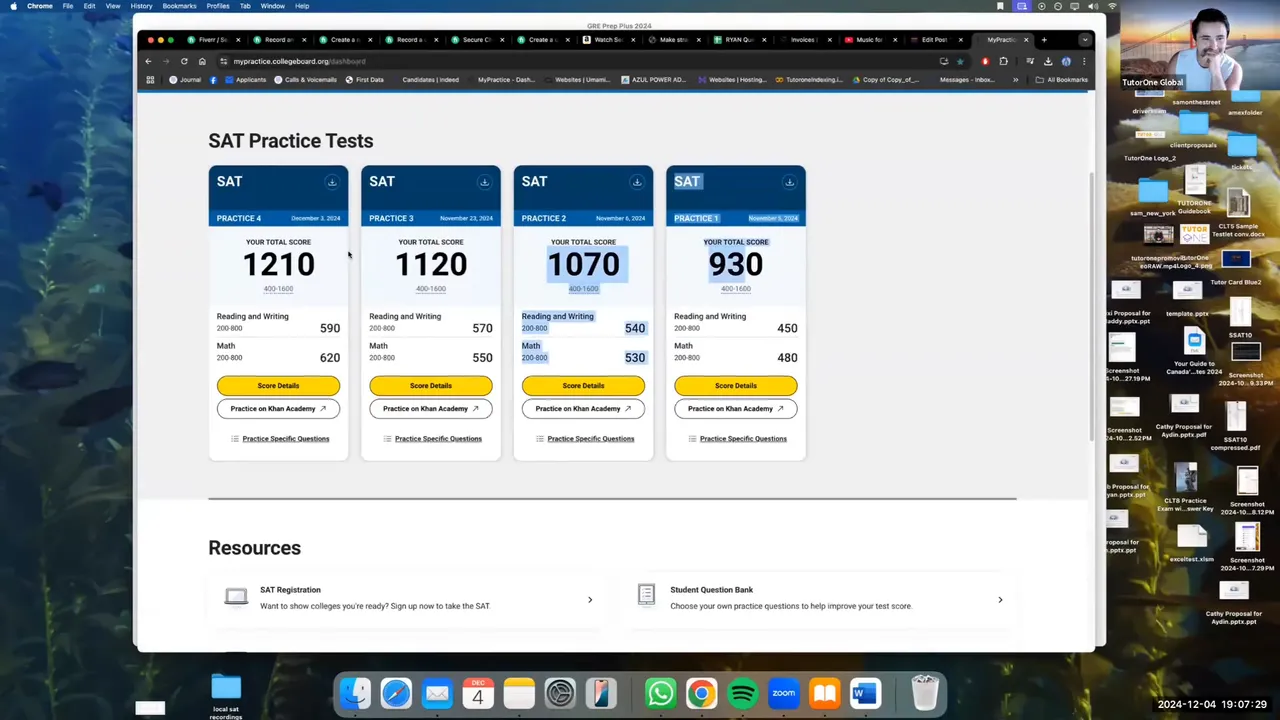Open Chrome's downloads icon

(x=1048, y=61)
